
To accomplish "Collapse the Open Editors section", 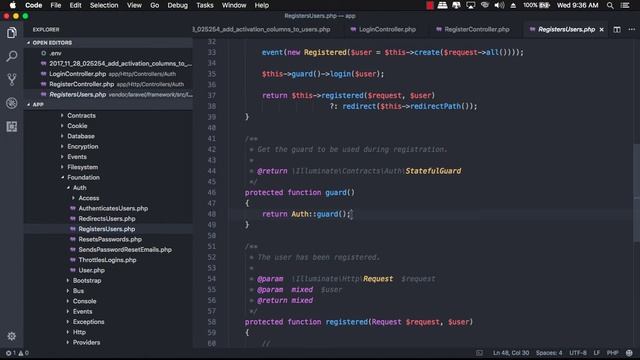I will click(x=28, y=42).
